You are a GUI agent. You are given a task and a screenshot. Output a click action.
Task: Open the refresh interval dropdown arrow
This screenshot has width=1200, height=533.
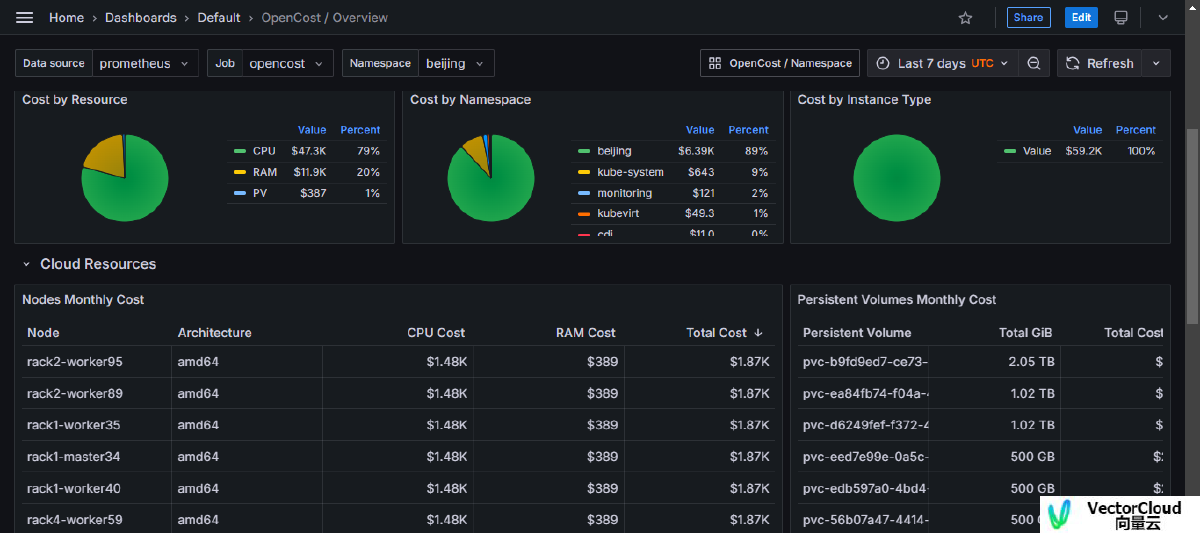pos(1156,63)
